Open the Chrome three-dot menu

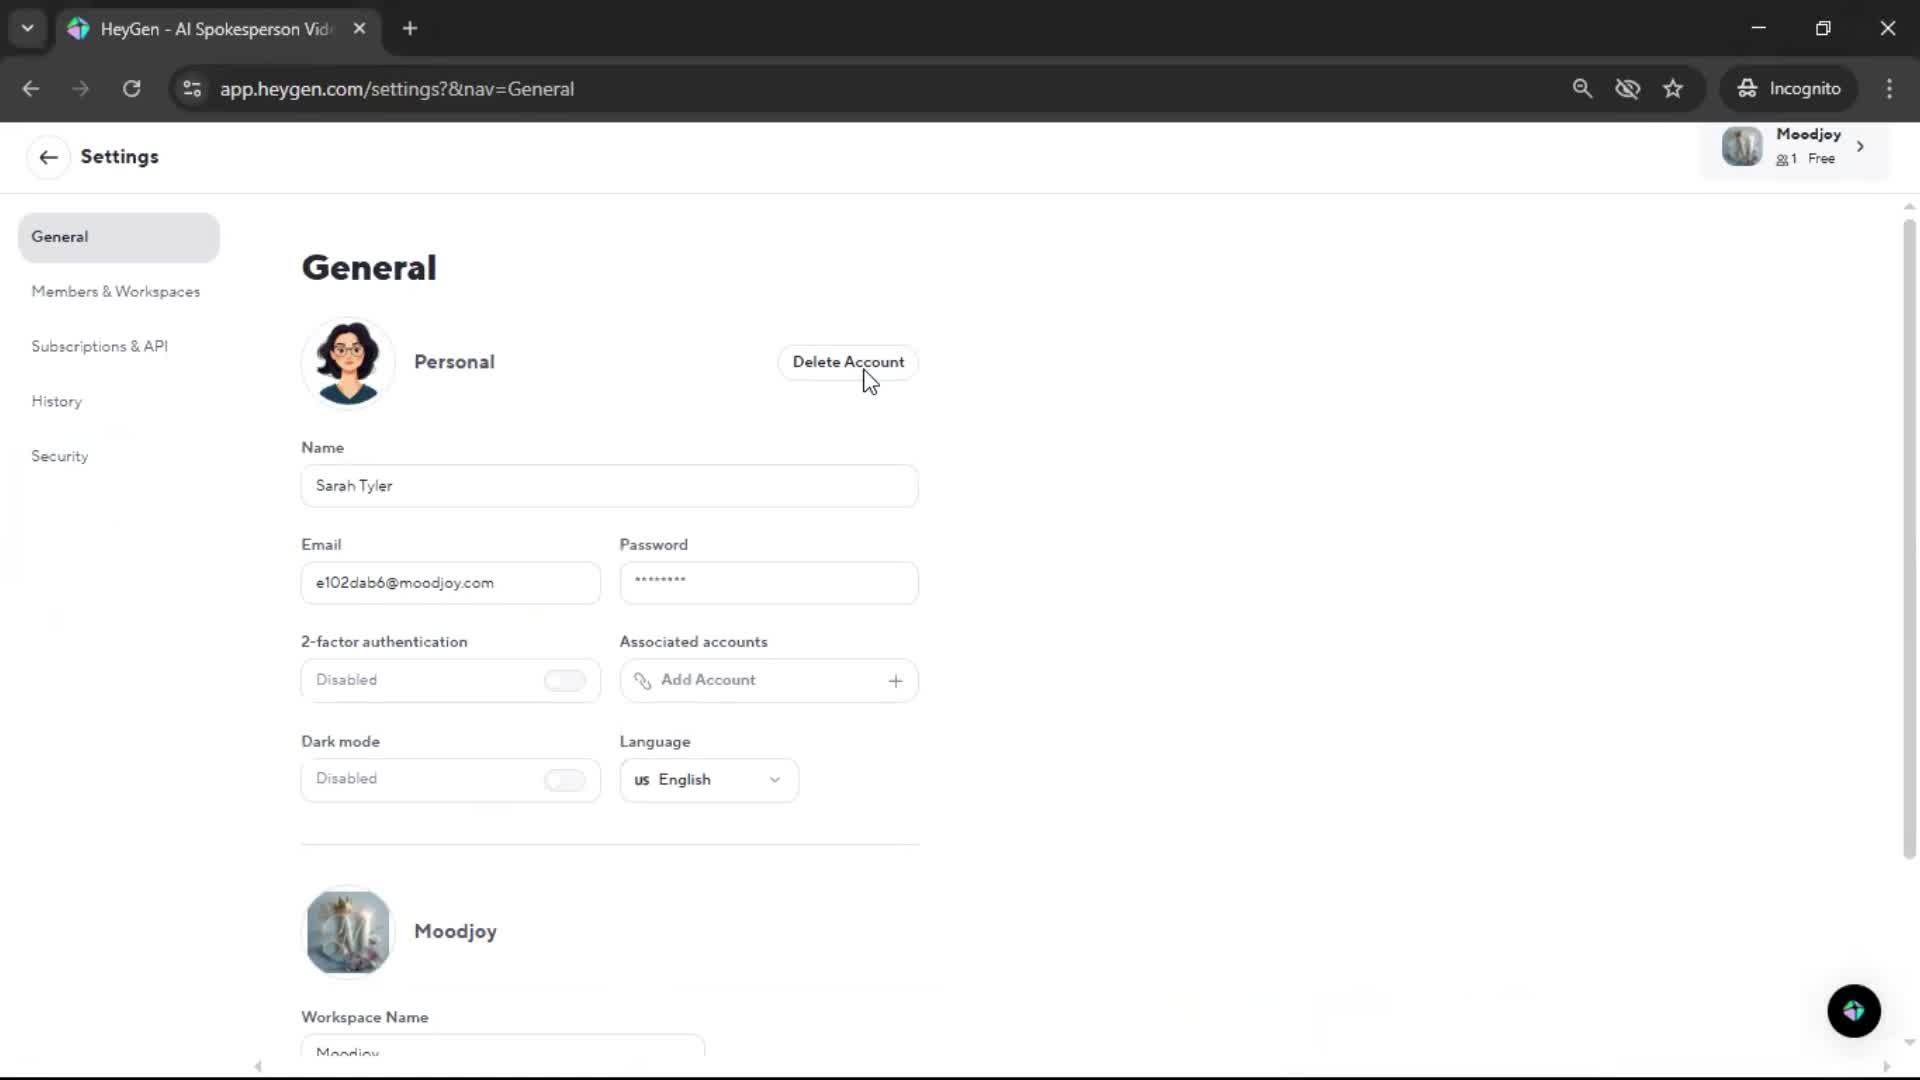tap(1888, 89)
